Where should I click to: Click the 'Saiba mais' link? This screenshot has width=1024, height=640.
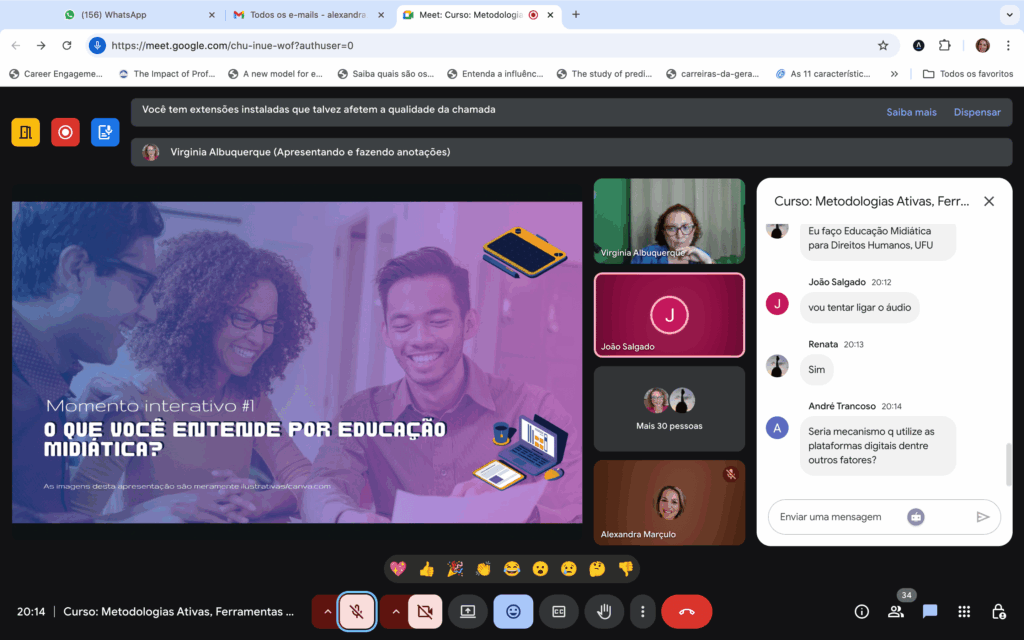coord(911,112)
